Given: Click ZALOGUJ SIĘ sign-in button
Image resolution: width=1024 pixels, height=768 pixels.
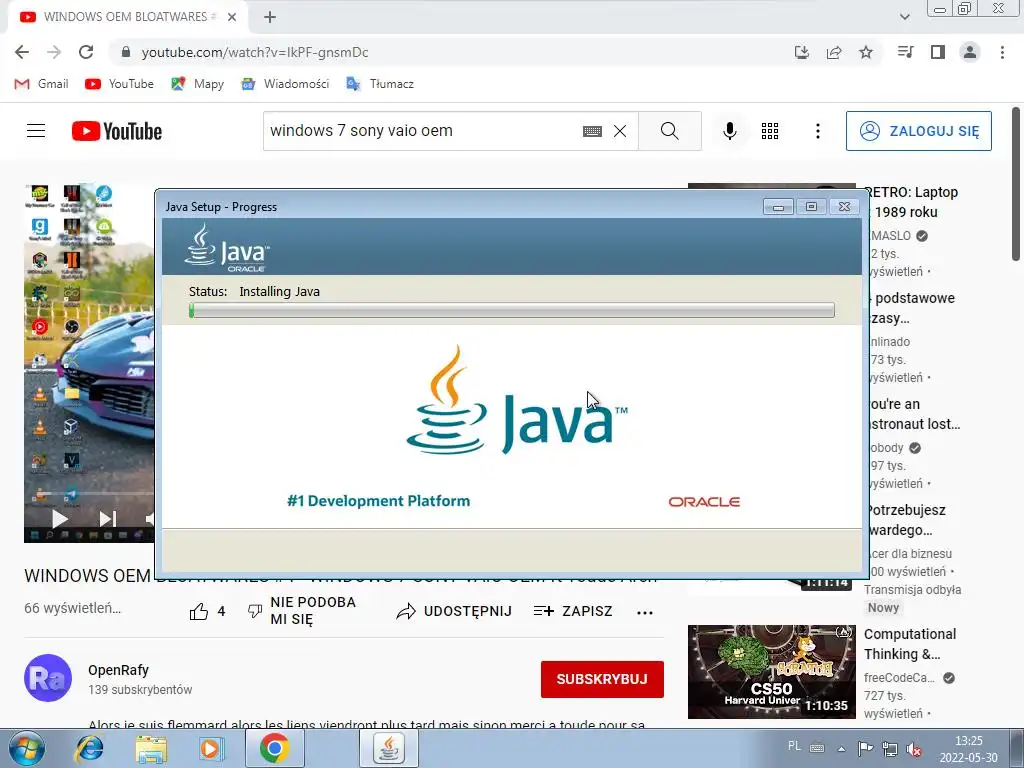Looking at the screenshot, I should 919,131.
